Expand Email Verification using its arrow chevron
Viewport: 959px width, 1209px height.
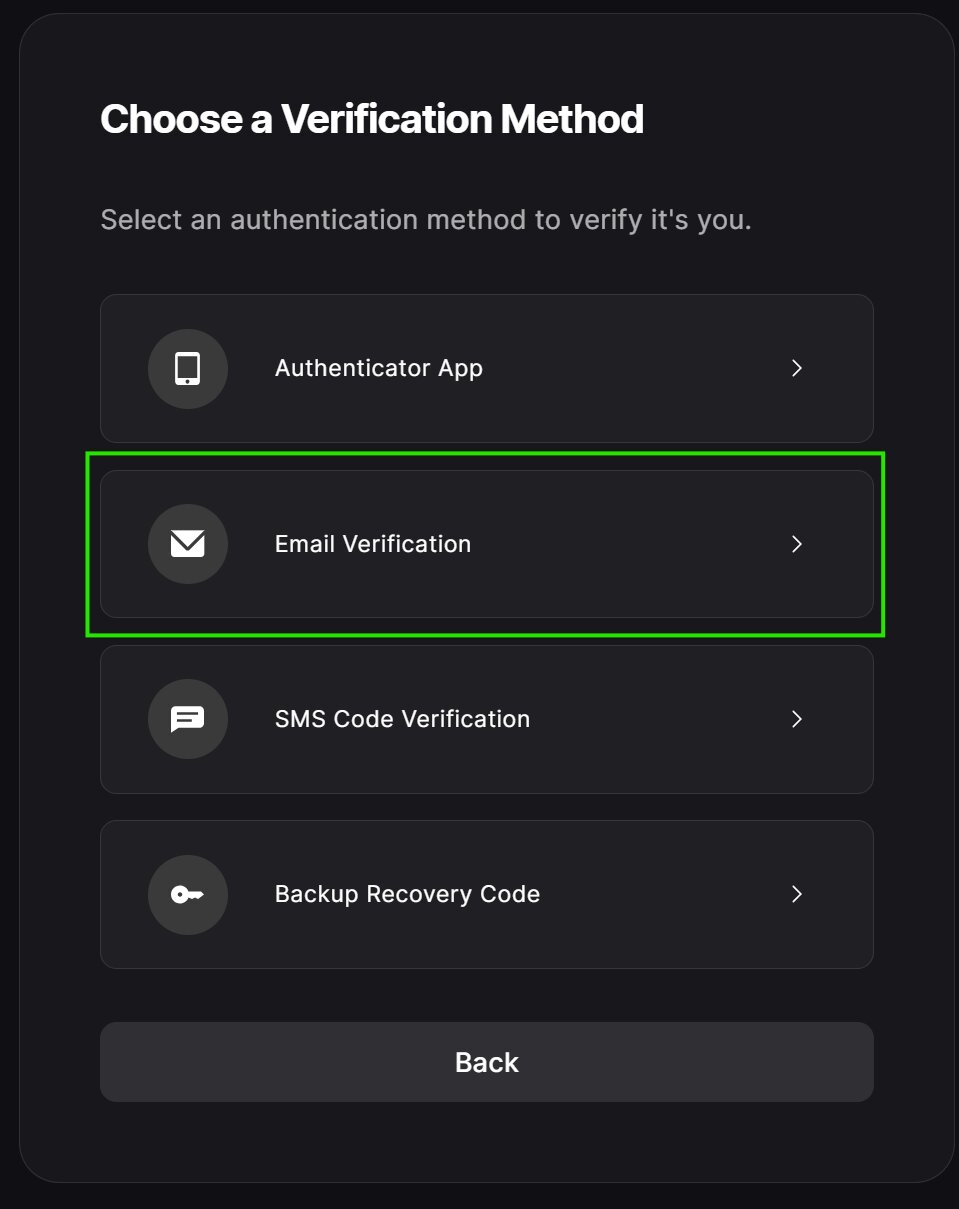click(x=797, y=544)
